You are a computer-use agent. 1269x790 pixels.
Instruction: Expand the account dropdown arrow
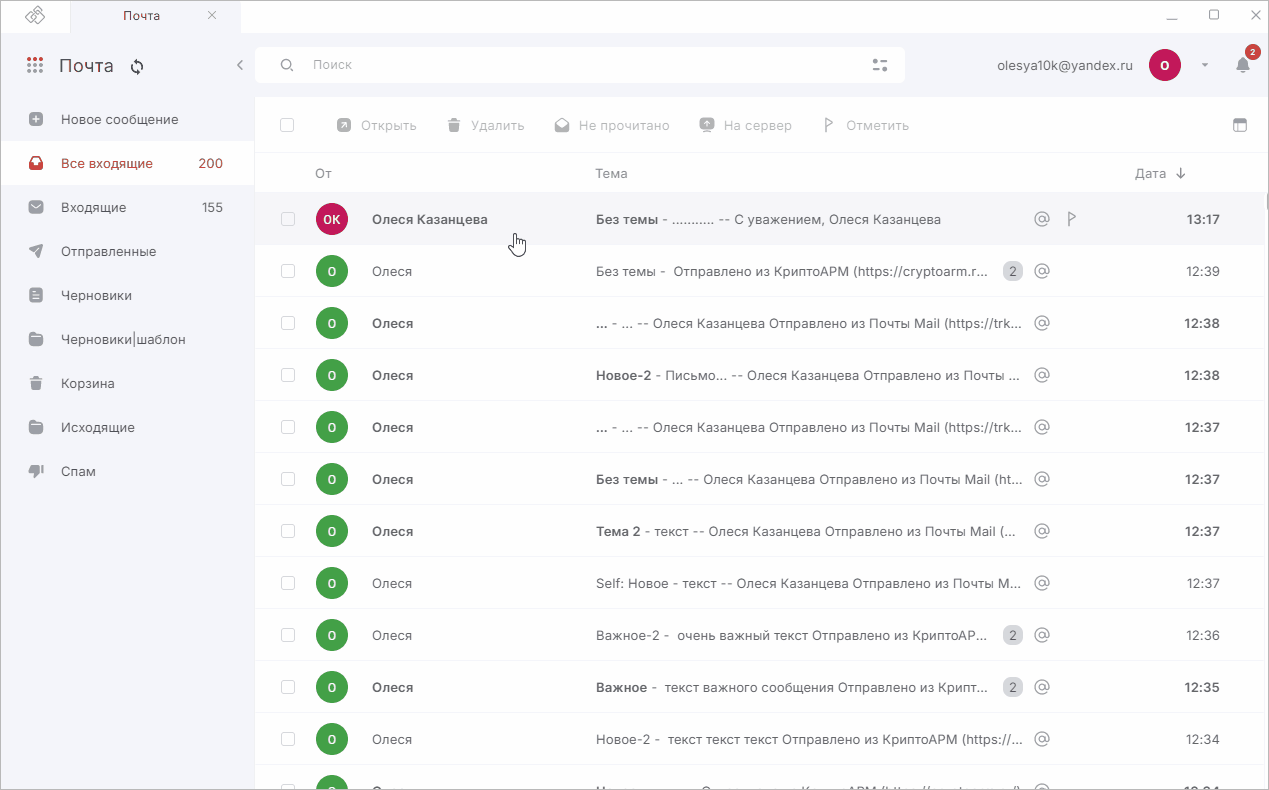1205,65
